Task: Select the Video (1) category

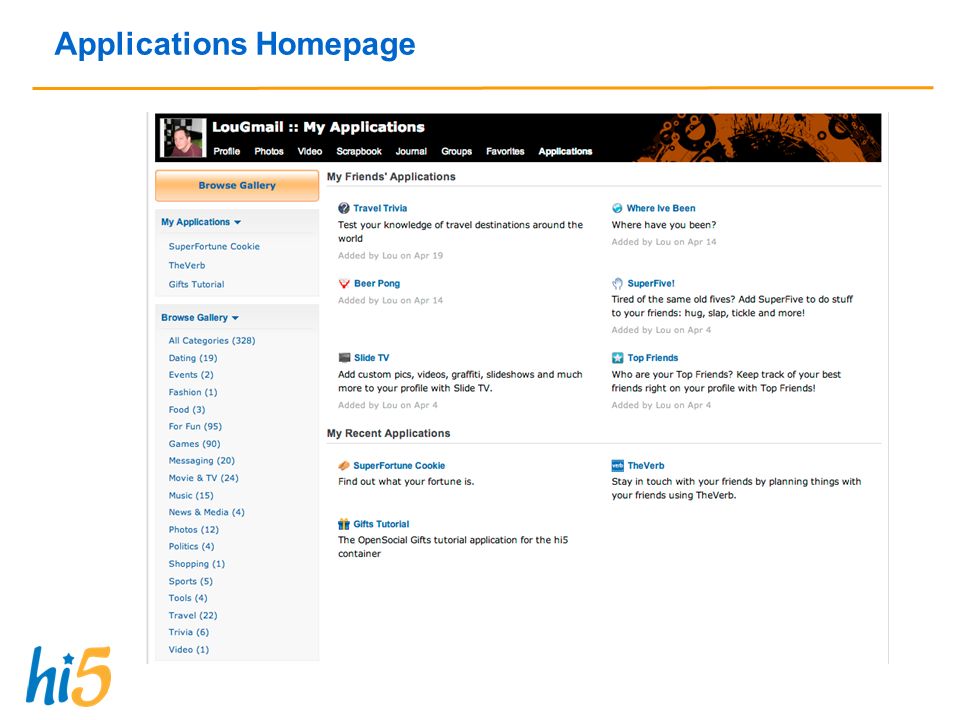Action: (x=189, y=650)
